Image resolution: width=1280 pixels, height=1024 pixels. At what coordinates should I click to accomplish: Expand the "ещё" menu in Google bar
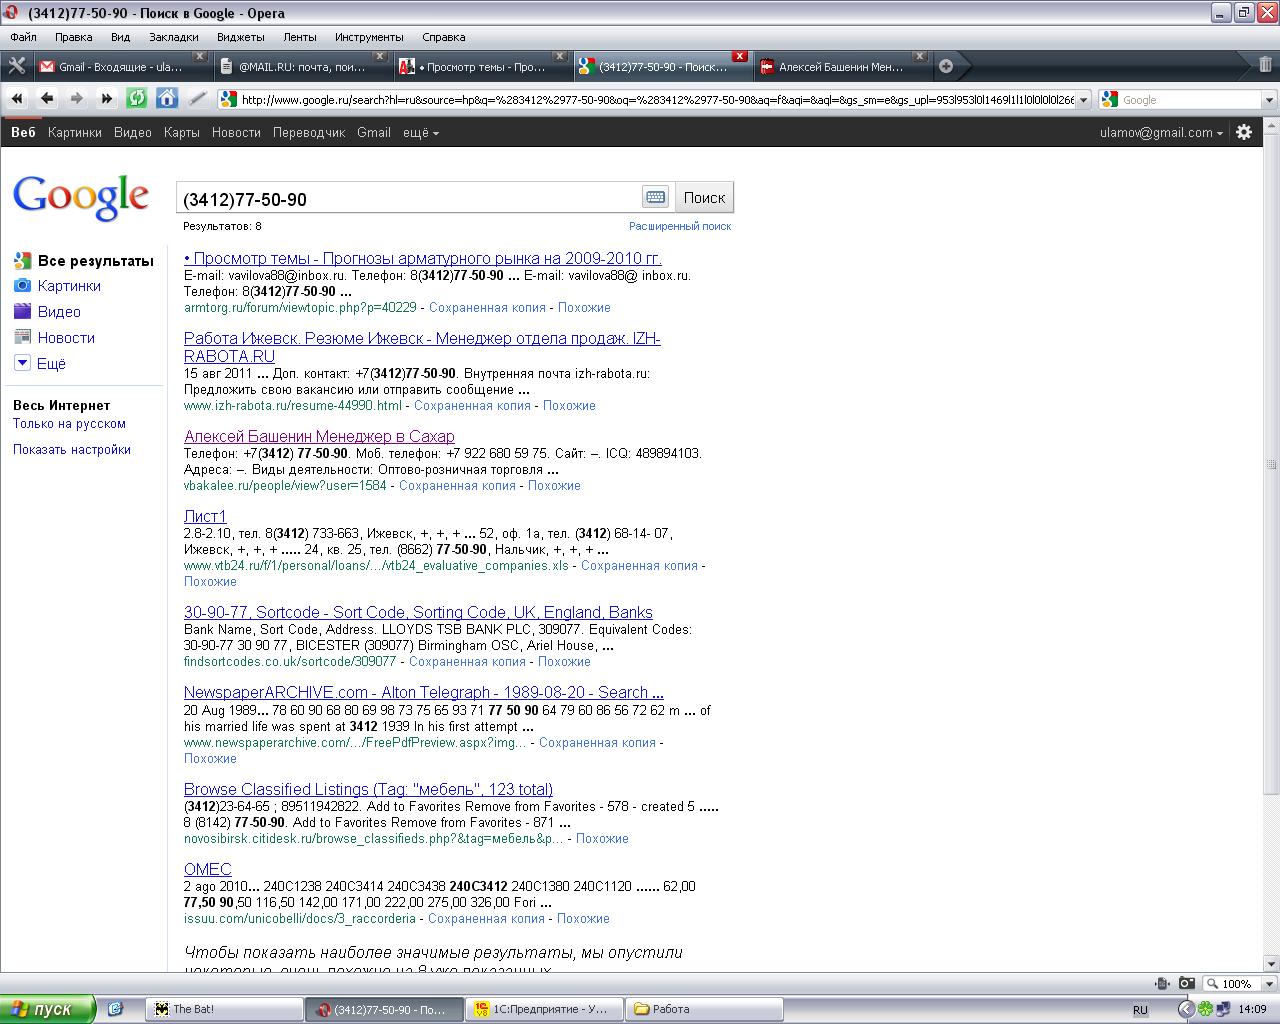420,132
